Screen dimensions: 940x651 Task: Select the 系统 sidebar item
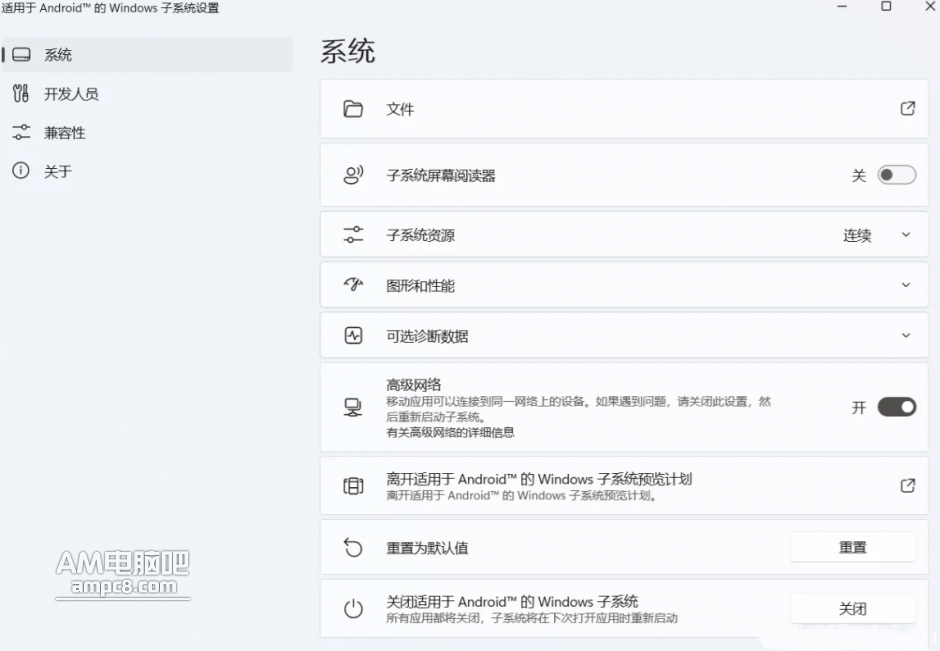tap(147, 55)
